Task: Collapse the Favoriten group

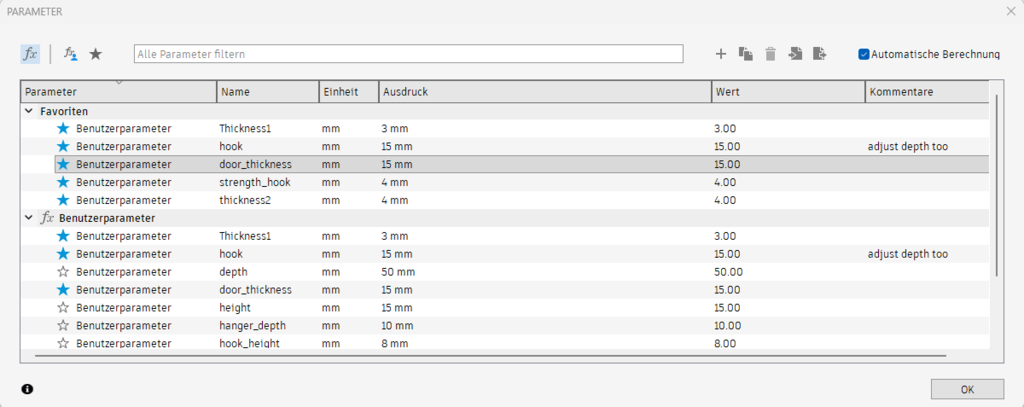Action: [x=27, y=111]
